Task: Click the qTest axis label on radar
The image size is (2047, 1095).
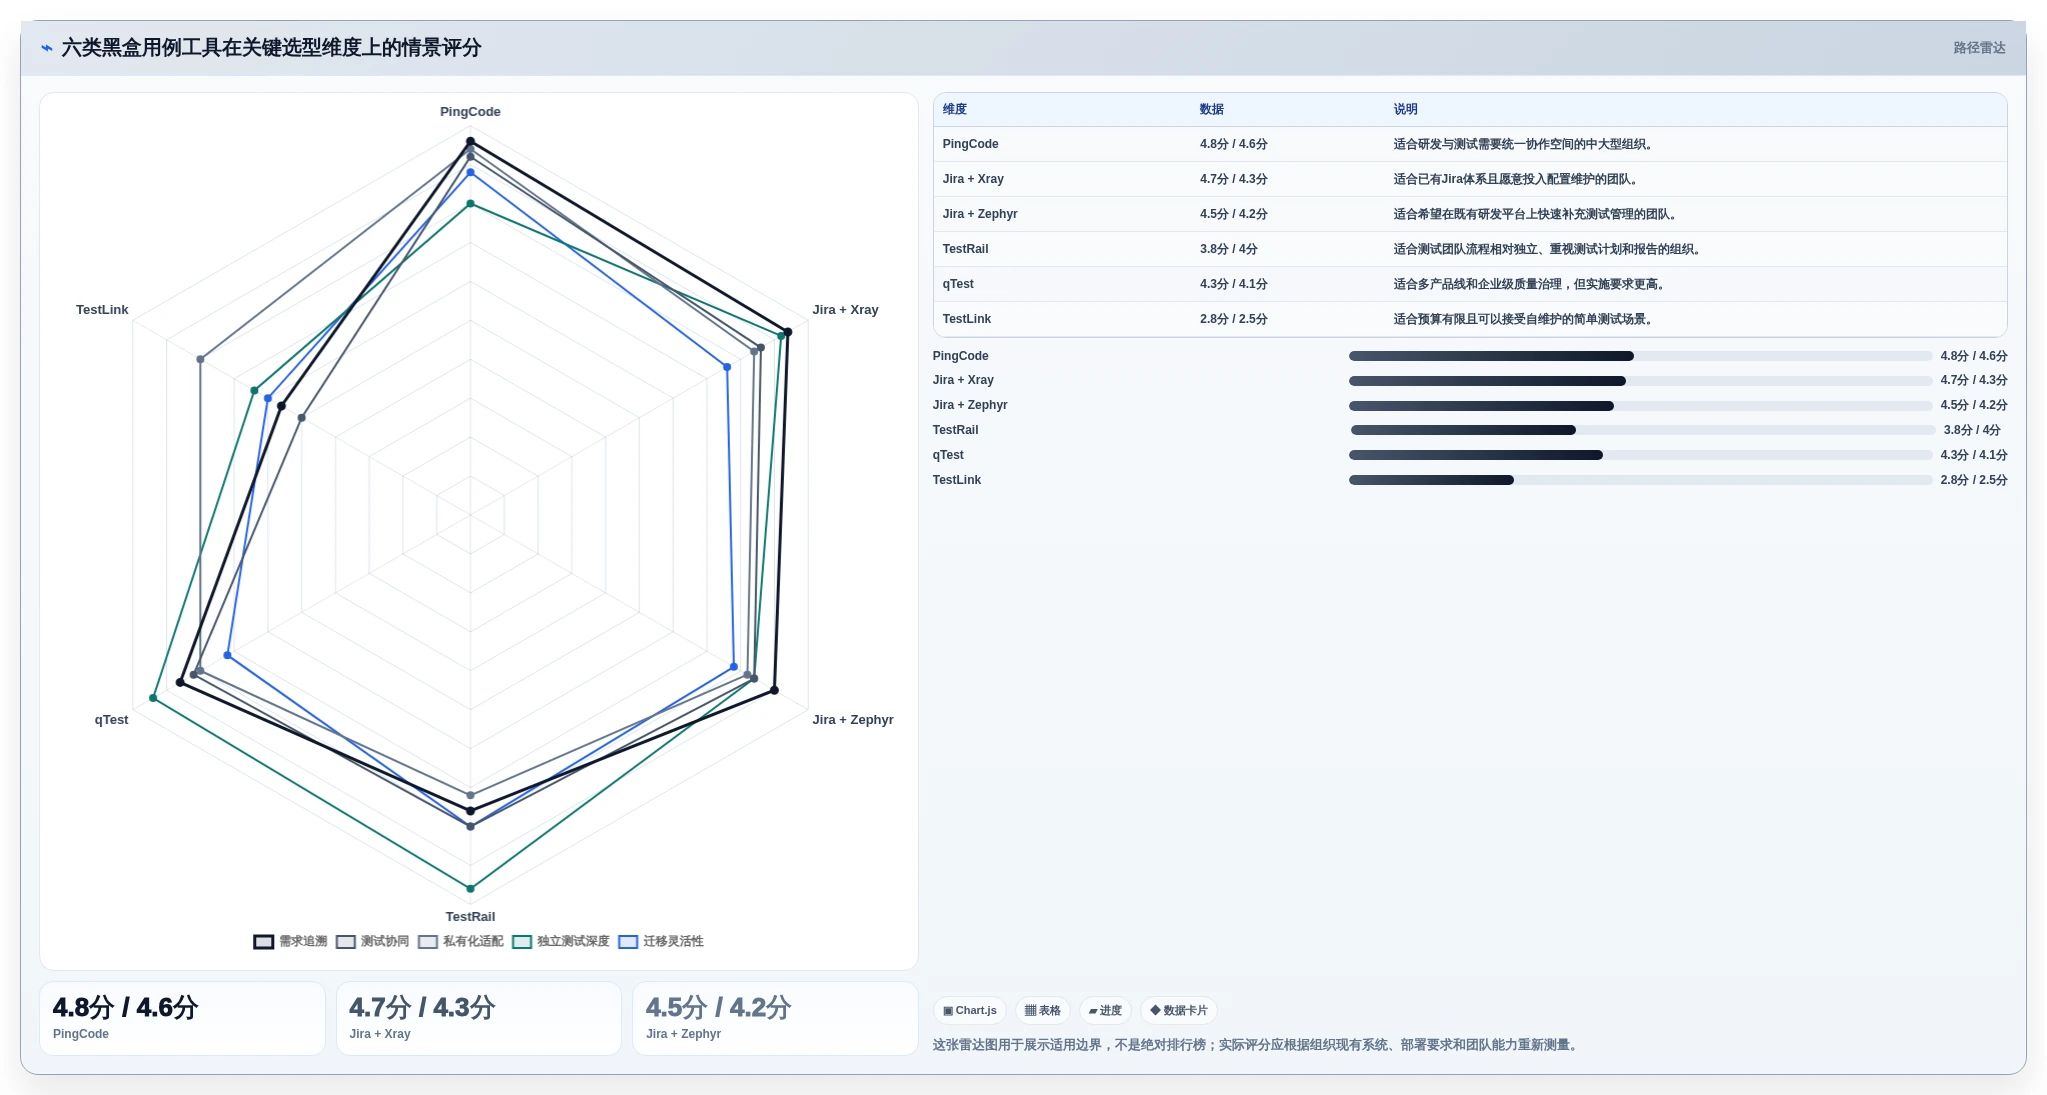Action: [x=111, y=720]
